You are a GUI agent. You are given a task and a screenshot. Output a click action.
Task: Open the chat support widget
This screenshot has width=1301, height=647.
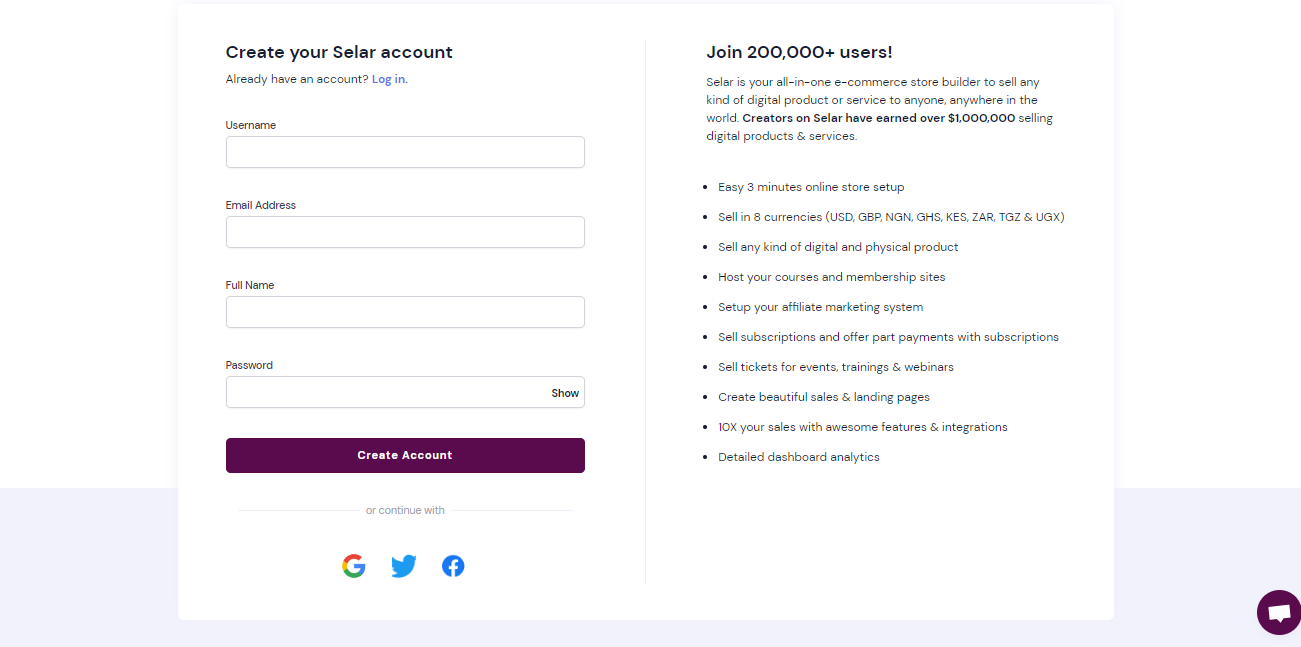tap(1278, 611)
